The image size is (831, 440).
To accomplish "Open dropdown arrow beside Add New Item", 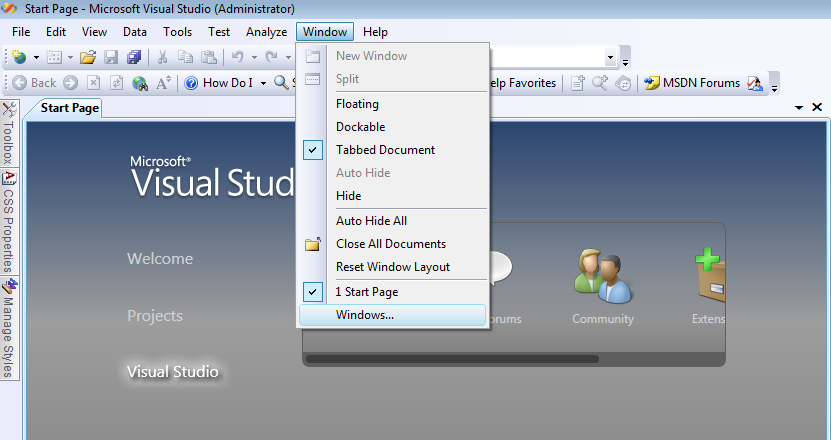I will click(70, 57).
